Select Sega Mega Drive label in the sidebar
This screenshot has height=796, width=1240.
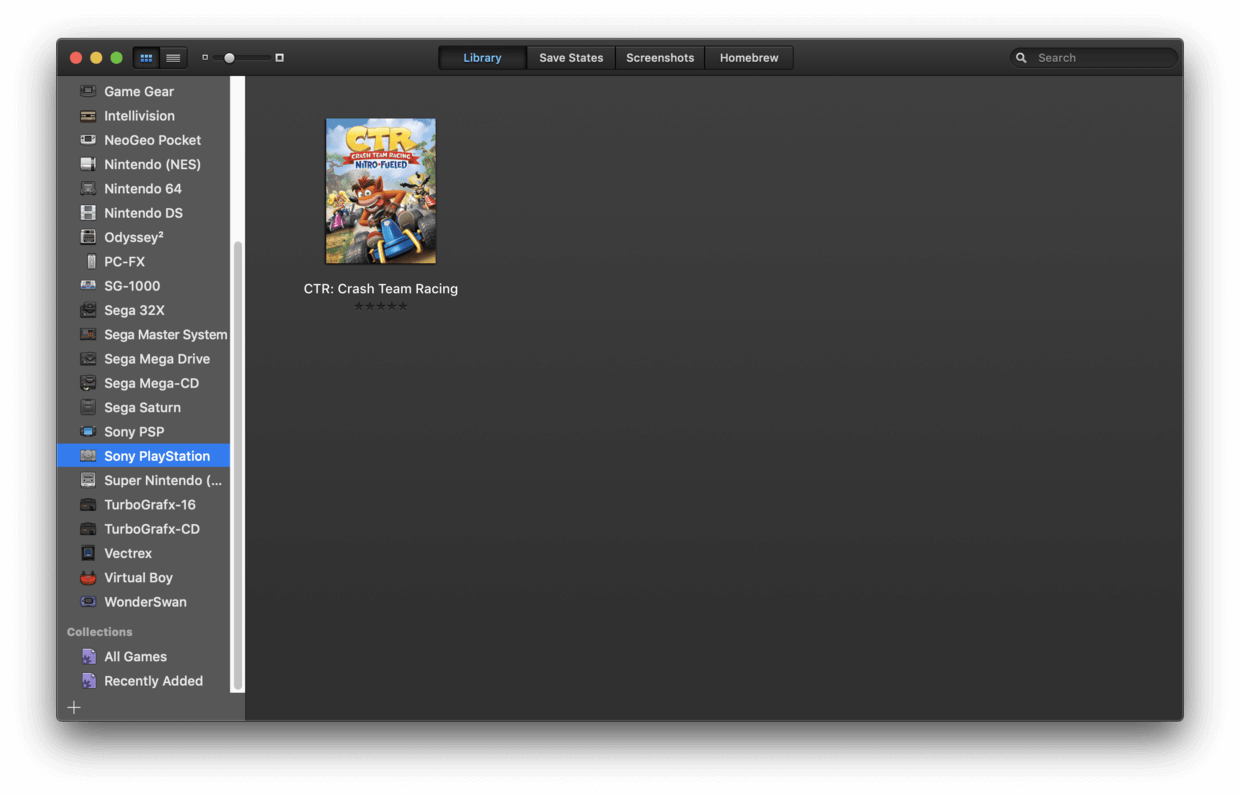(x=157, y=359)
